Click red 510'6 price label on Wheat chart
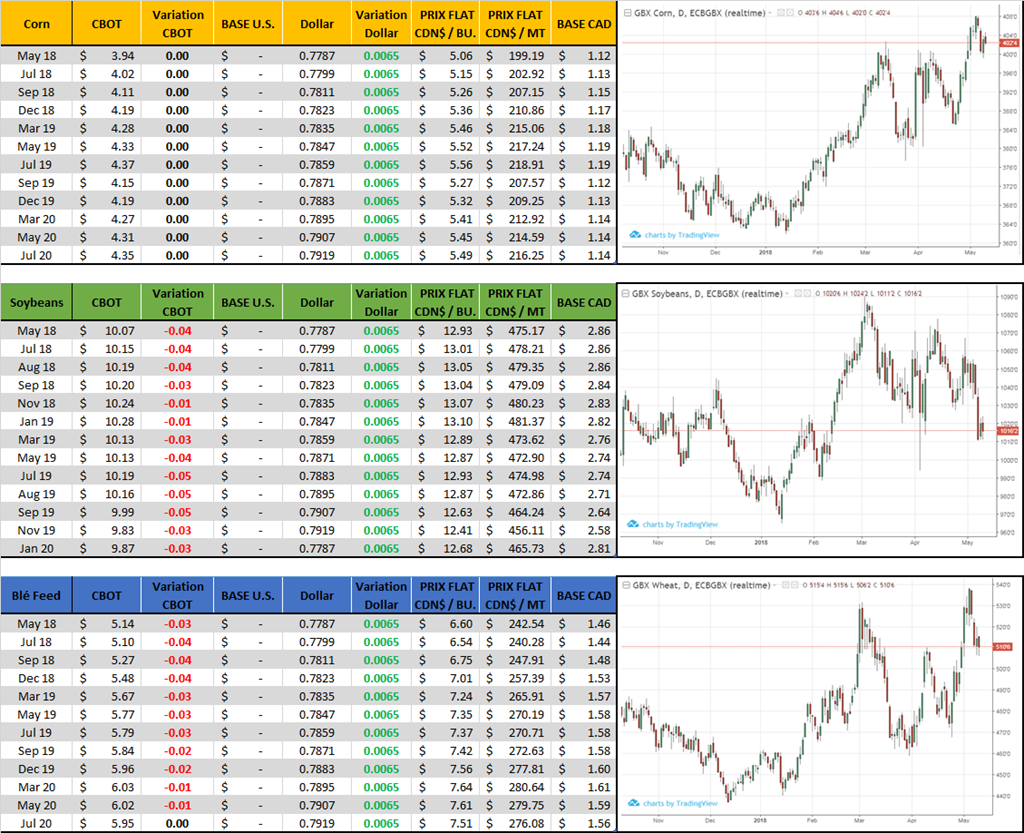The height and width of the screenshot is (833, 1024). pos(1002,647)
